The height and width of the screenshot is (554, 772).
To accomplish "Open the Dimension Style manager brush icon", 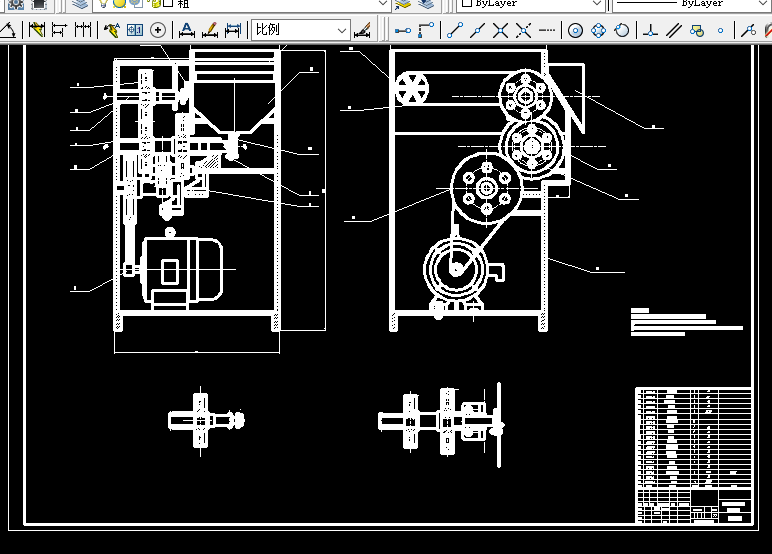I will pyautogui.click(x=363, y=30).
